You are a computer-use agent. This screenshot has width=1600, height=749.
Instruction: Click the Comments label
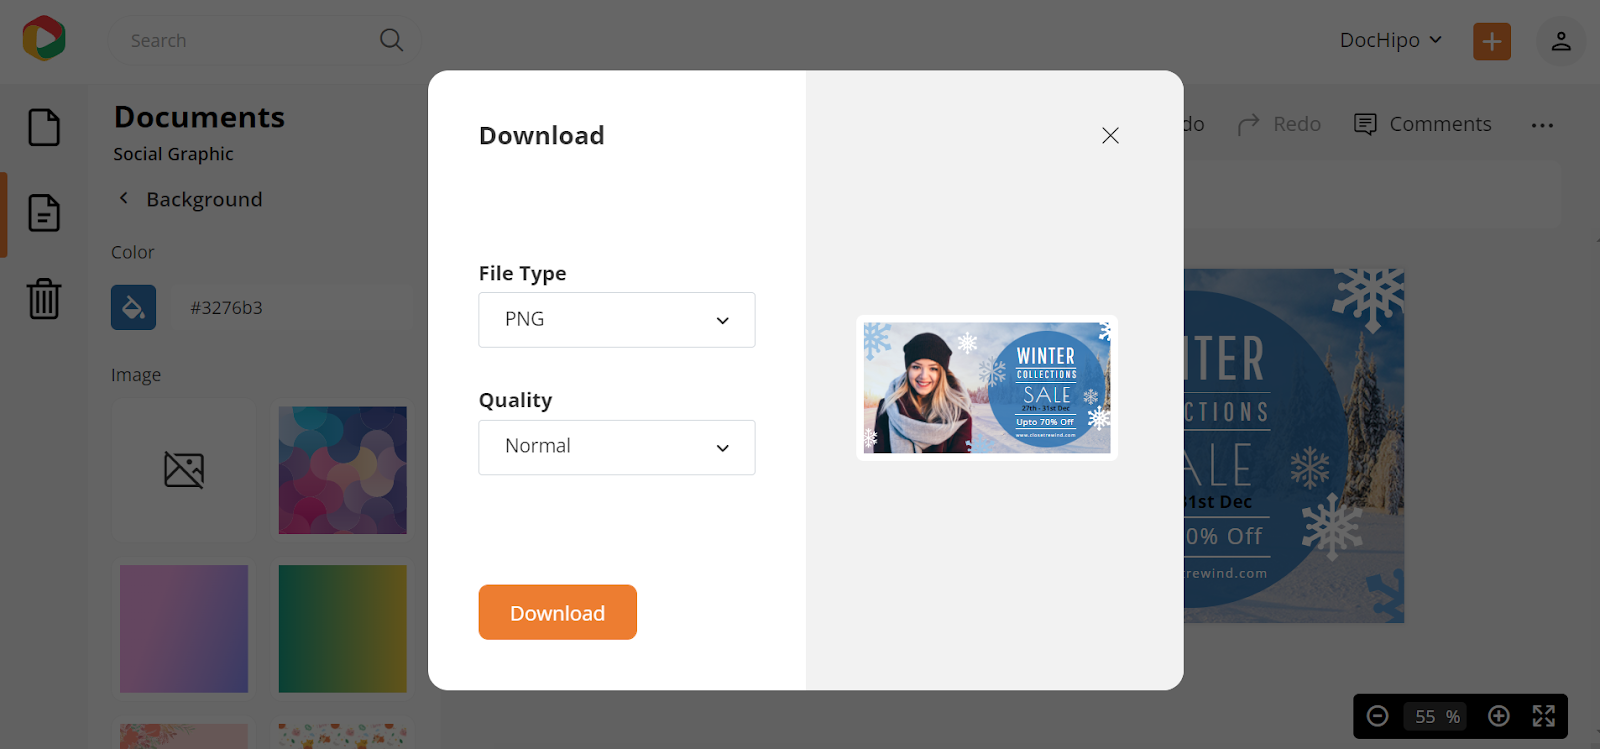click(1440, 124)
